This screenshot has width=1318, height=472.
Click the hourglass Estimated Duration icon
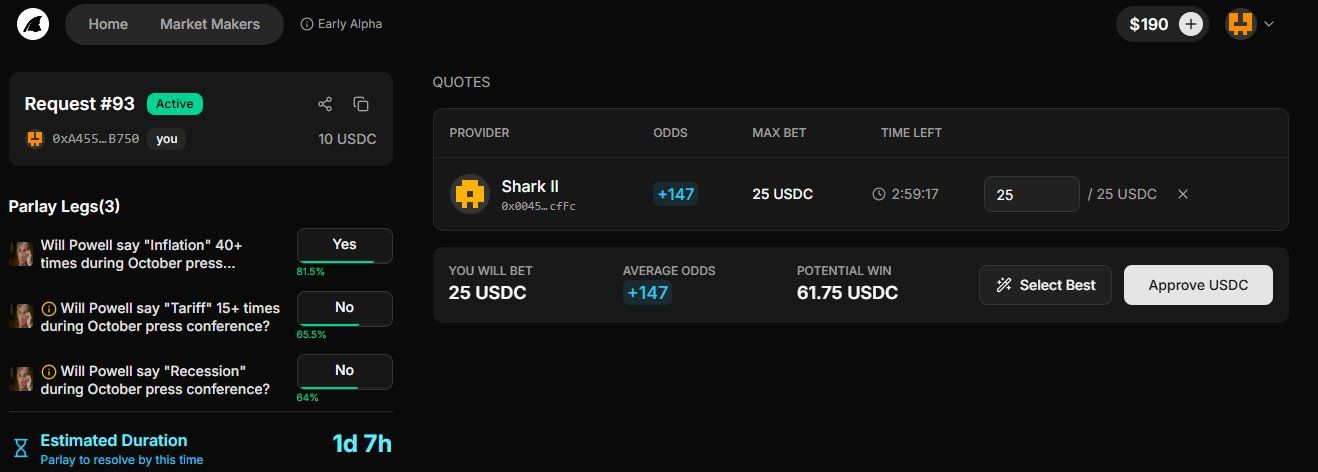coord(21,447)
